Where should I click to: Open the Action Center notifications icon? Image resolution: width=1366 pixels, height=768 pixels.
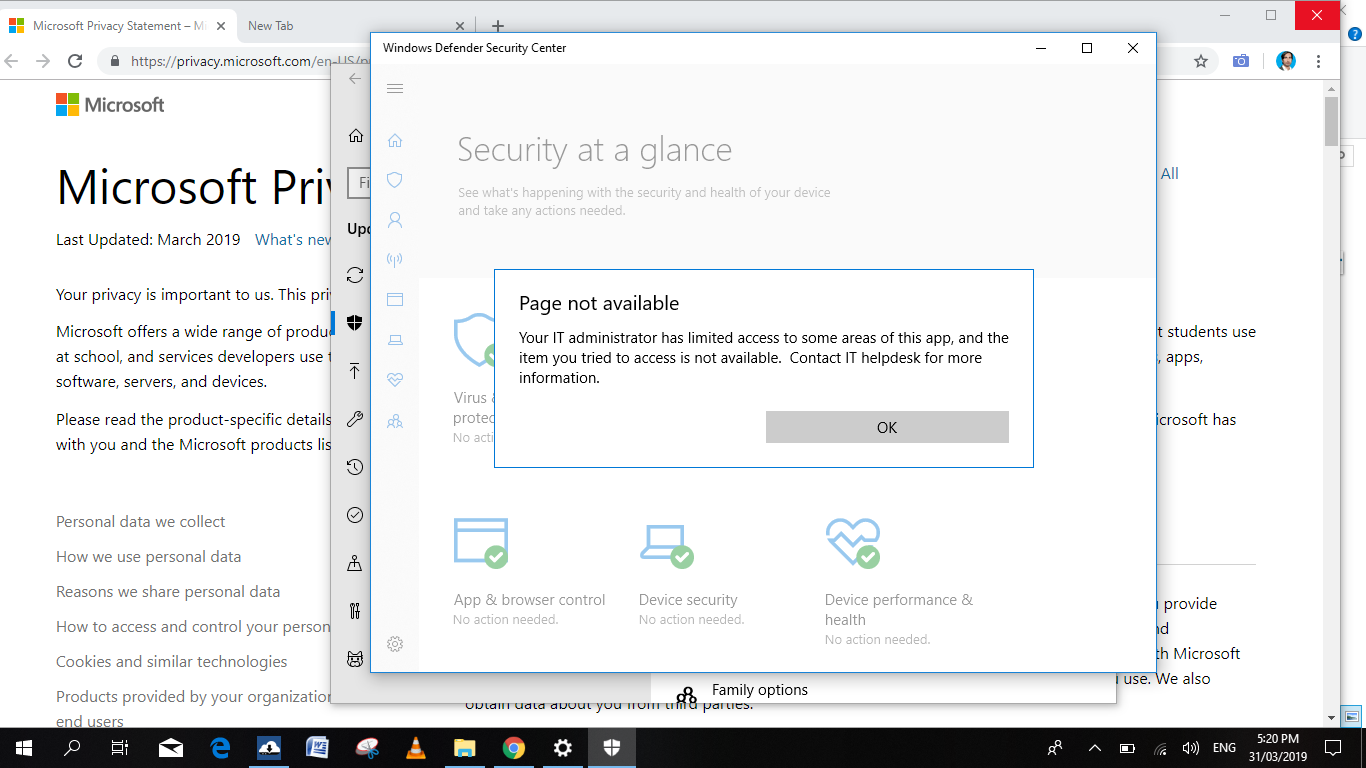[1333, 748]
